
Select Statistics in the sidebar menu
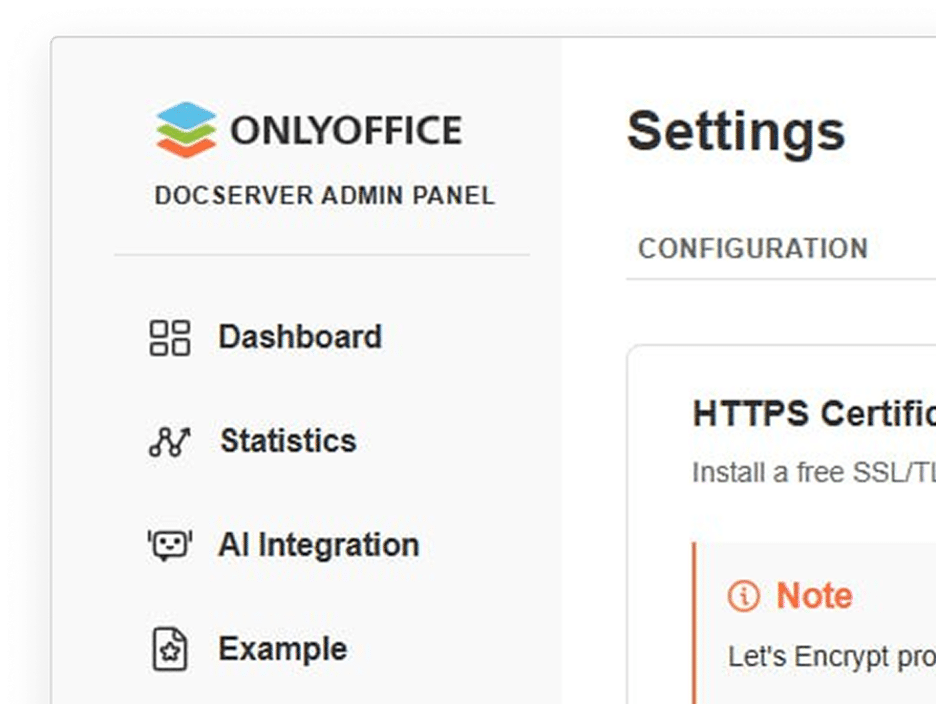pos(288,441)
